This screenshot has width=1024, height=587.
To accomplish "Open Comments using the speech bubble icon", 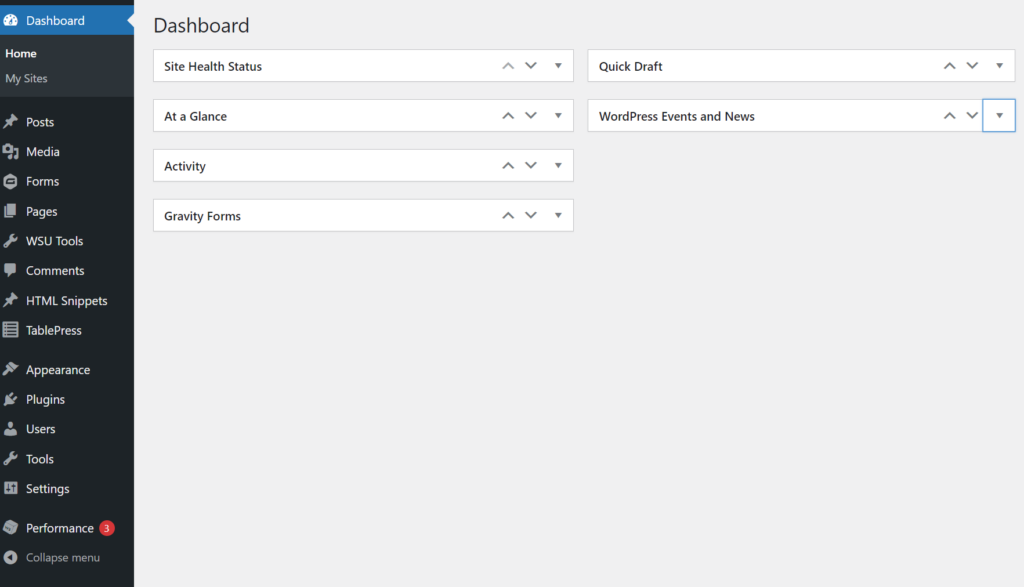I will [x=14, y=270].
